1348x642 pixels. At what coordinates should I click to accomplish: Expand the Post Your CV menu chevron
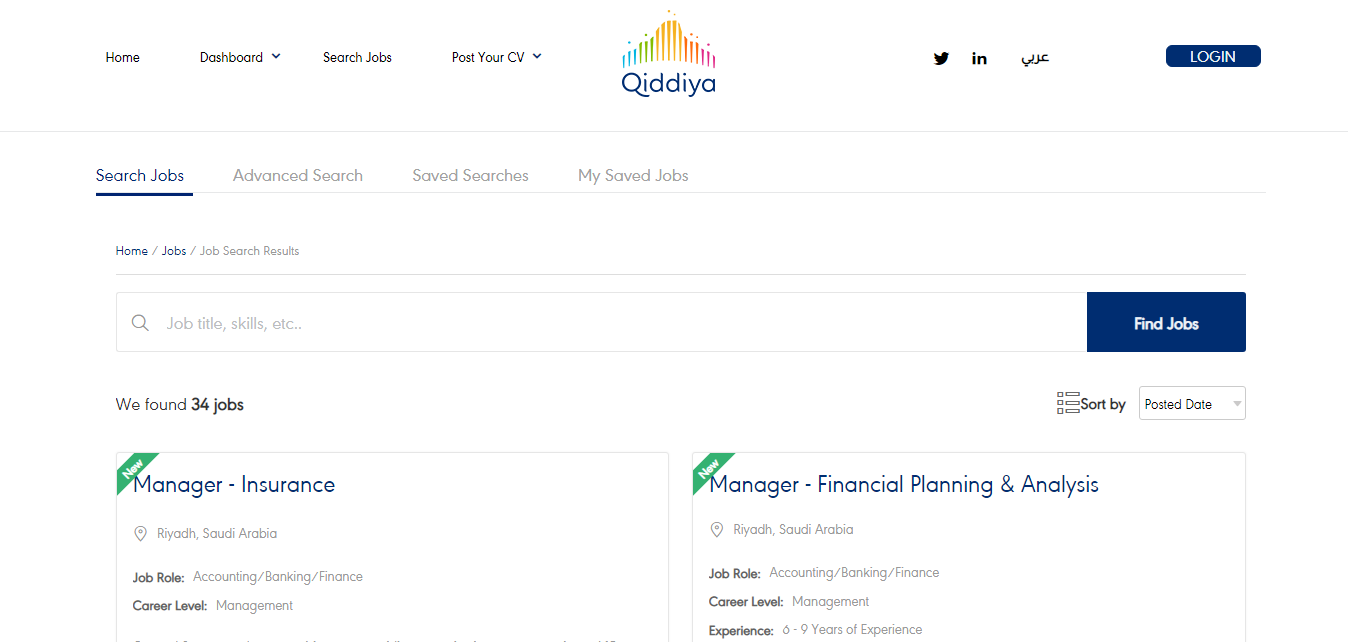coord(537,57)
